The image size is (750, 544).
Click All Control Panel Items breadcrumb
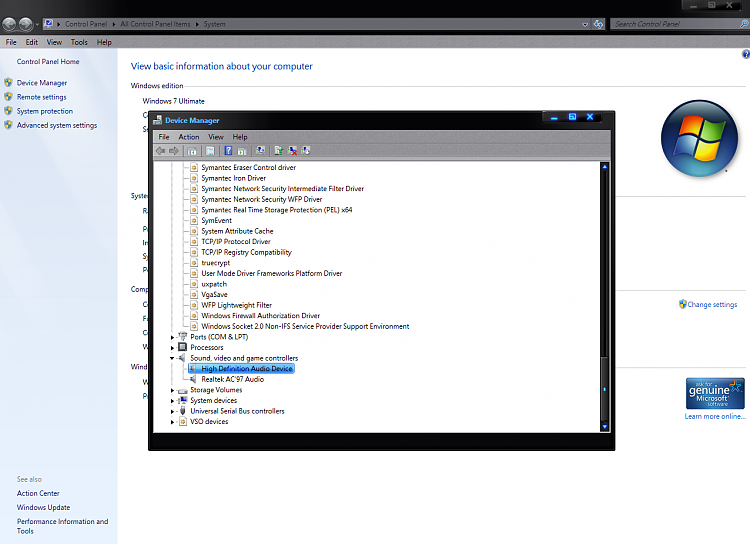click(x=155, y=24)
